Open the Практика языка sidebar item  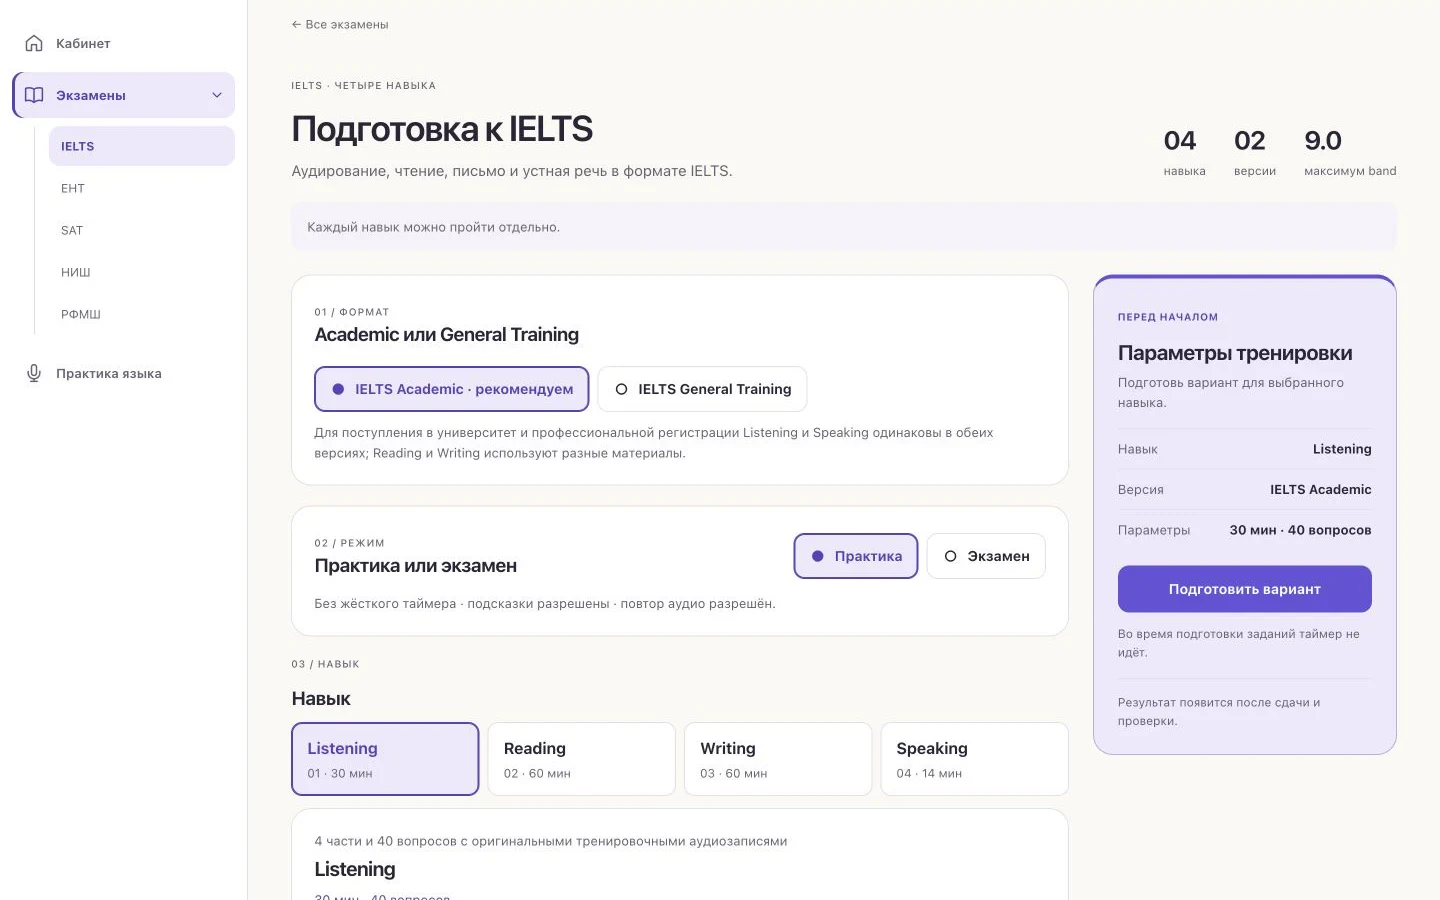(124, 373)
